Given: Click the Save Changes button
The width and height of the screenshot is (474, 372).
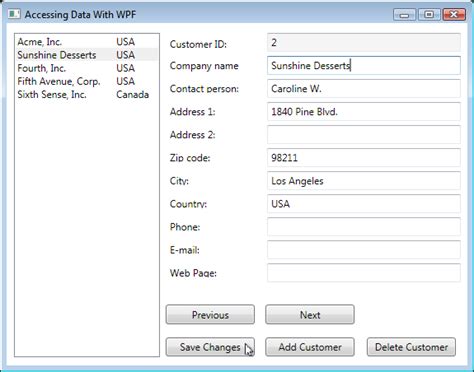Looking at the screenshot, I should (x=210, y=347).
